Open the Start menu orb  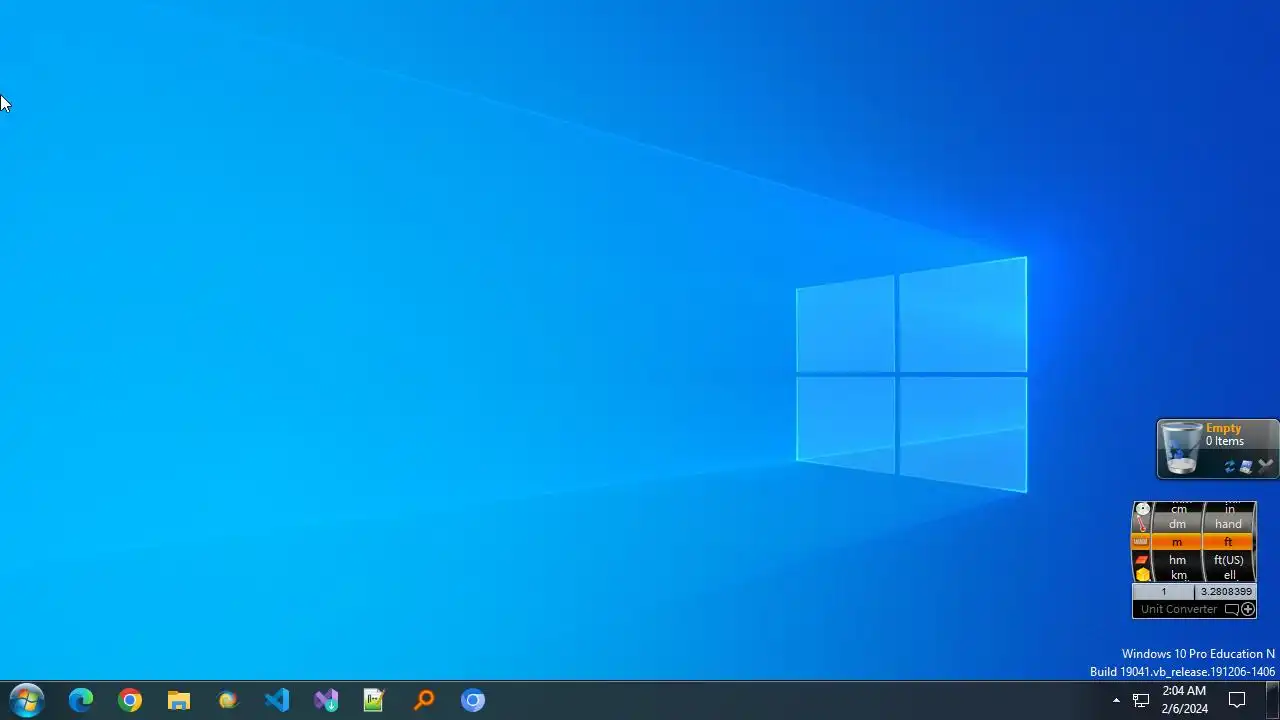tap(27, 700)
